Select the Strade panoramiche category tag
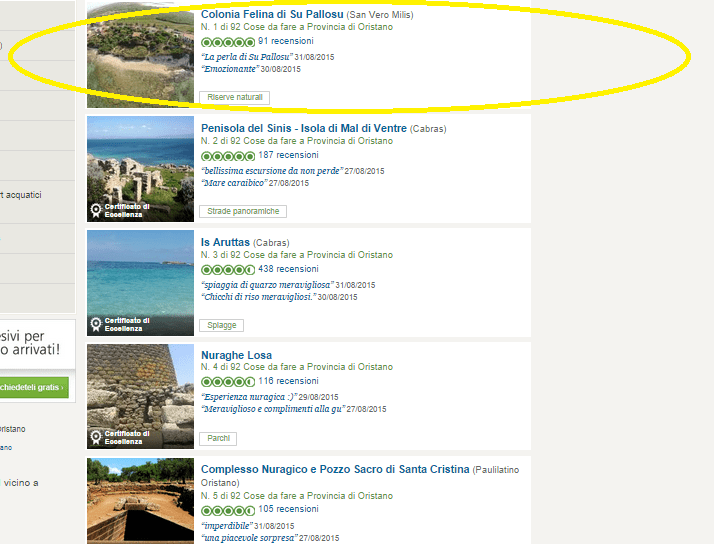The image size is (714, 544). click(243, 212)
